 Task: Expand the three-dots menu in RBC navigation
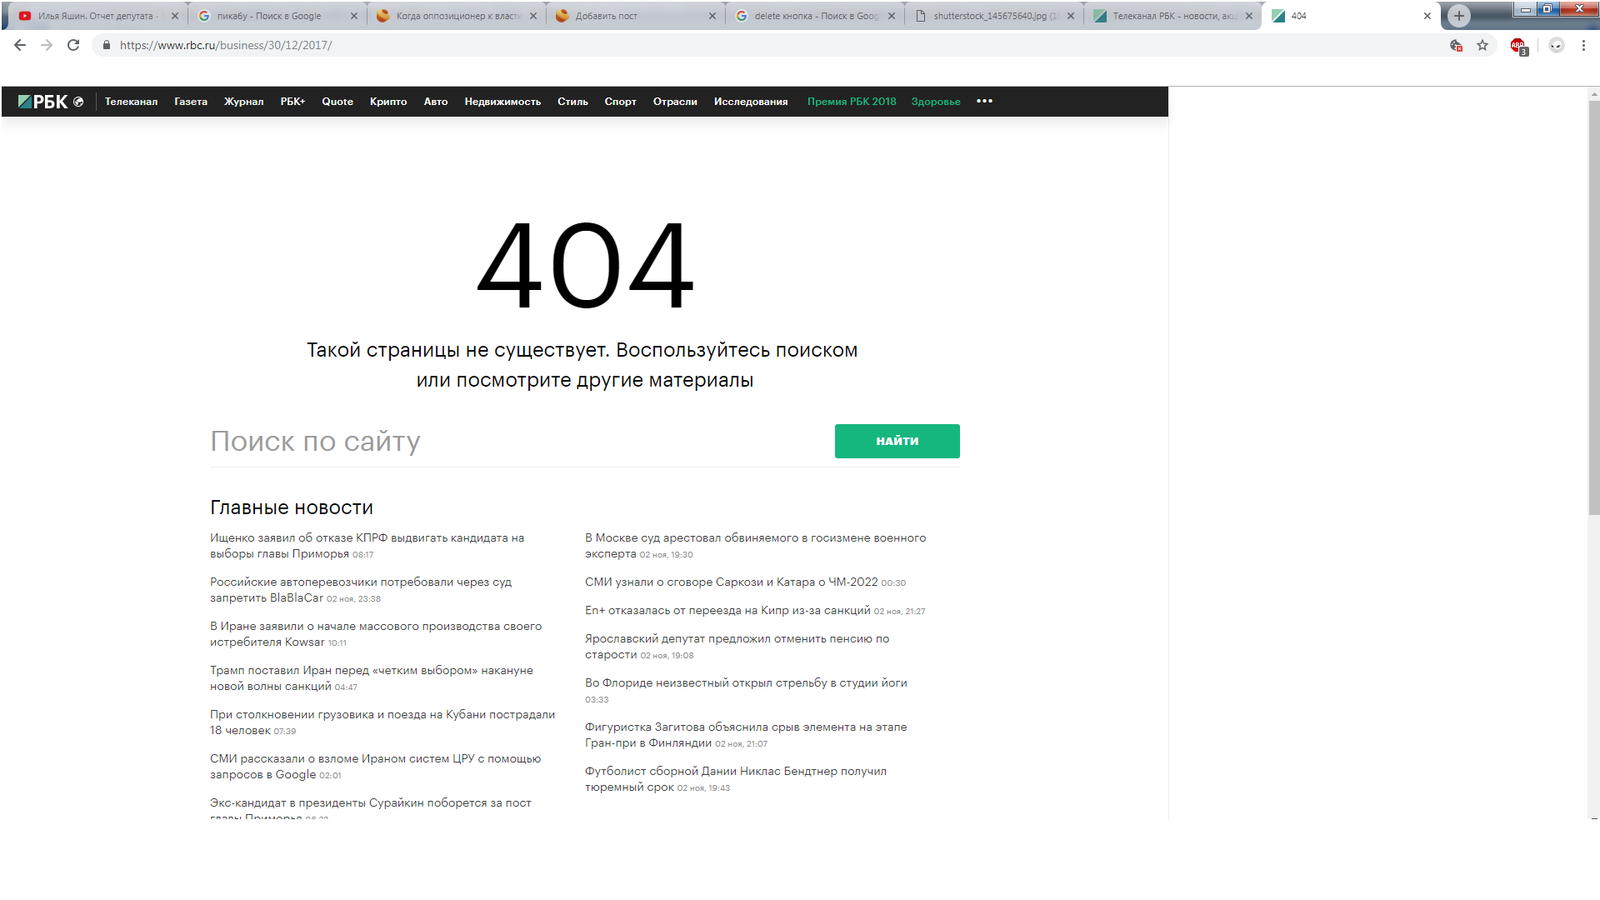coord(984,101)
